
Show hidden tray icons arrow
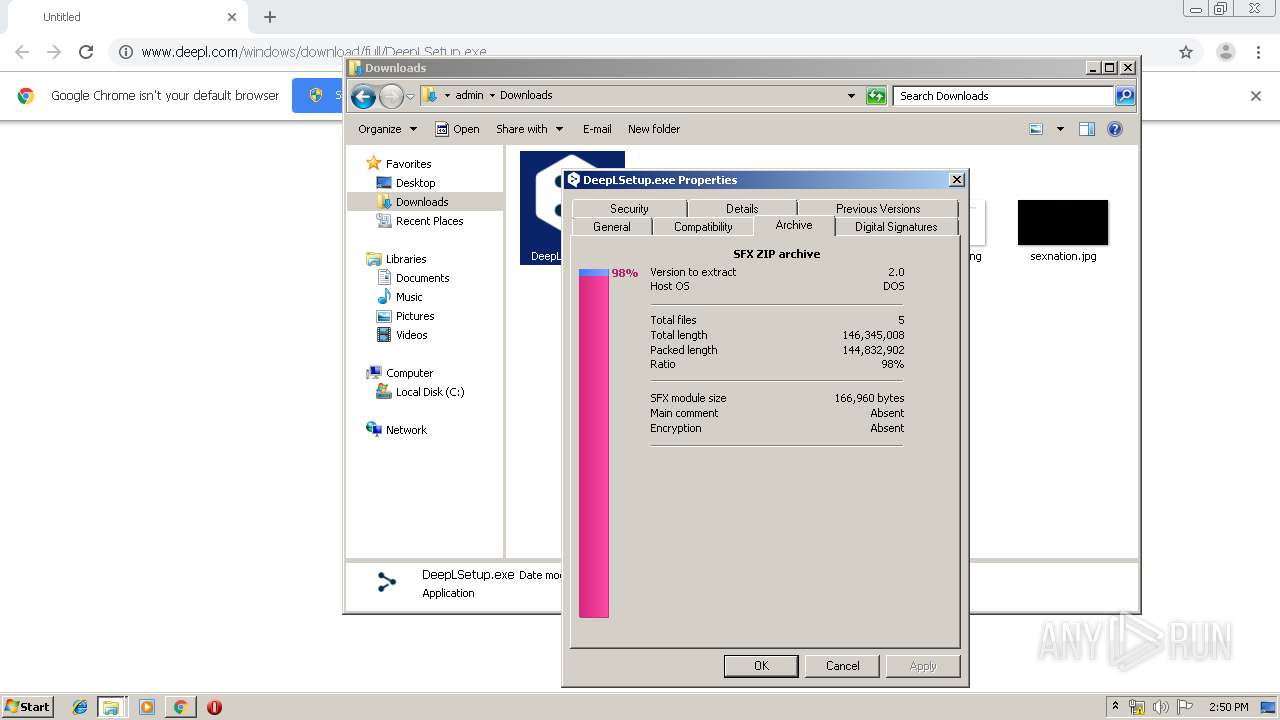point(1115,706)
